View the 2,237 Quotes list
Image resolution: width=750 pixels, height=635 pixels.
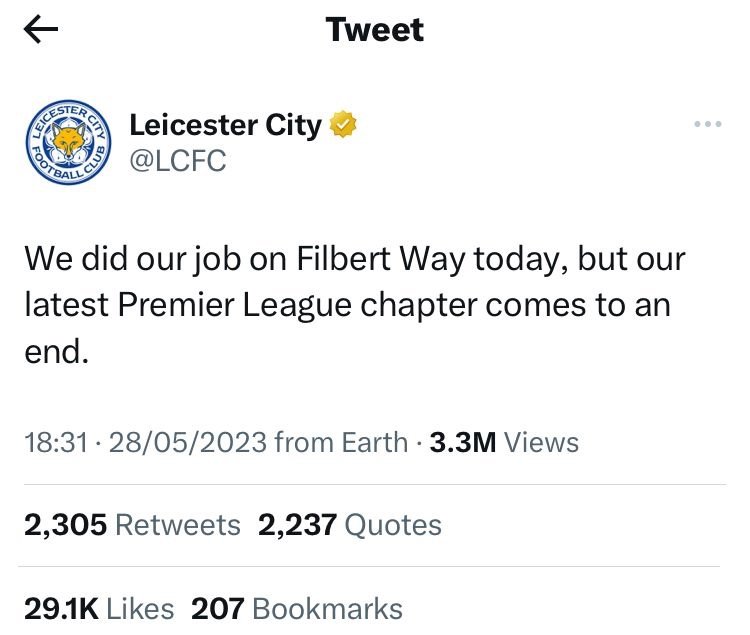350,525
